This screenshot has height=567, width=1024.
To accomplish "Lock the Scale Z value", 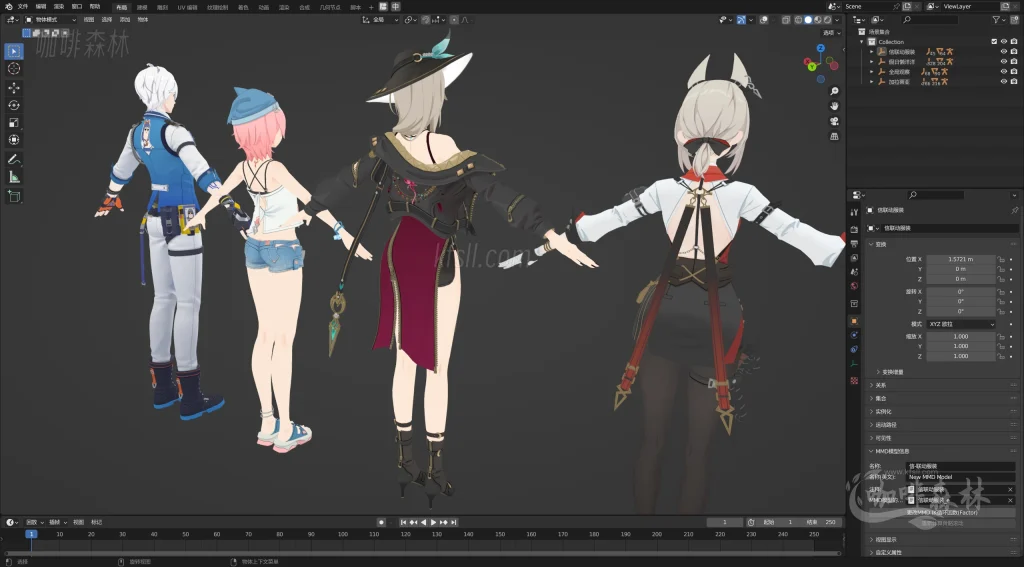I will coord(1000,356).
